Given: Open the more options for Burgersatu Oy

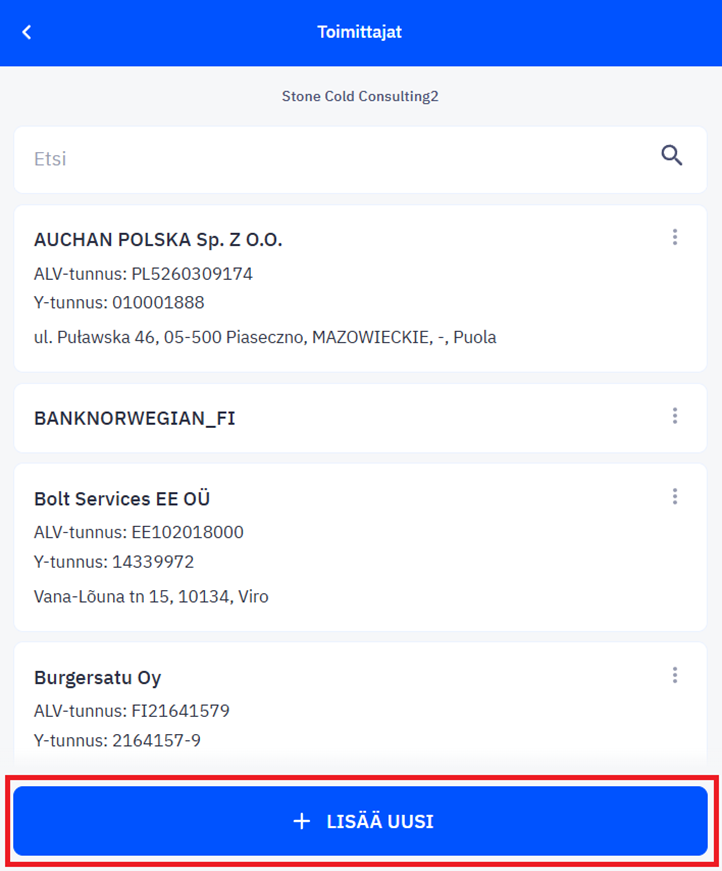Looking at the screenshot, I should click(675, 675).
